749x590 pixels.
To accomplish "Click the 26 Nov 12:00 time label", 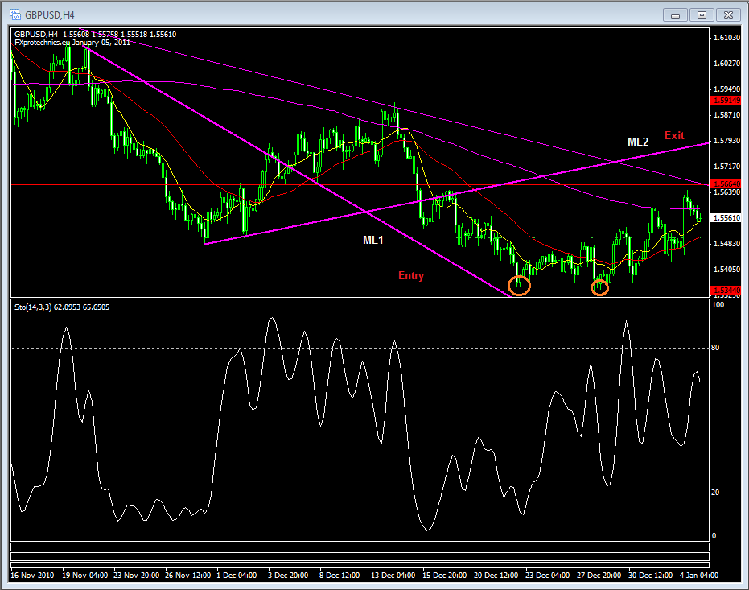I will [188, 575].
